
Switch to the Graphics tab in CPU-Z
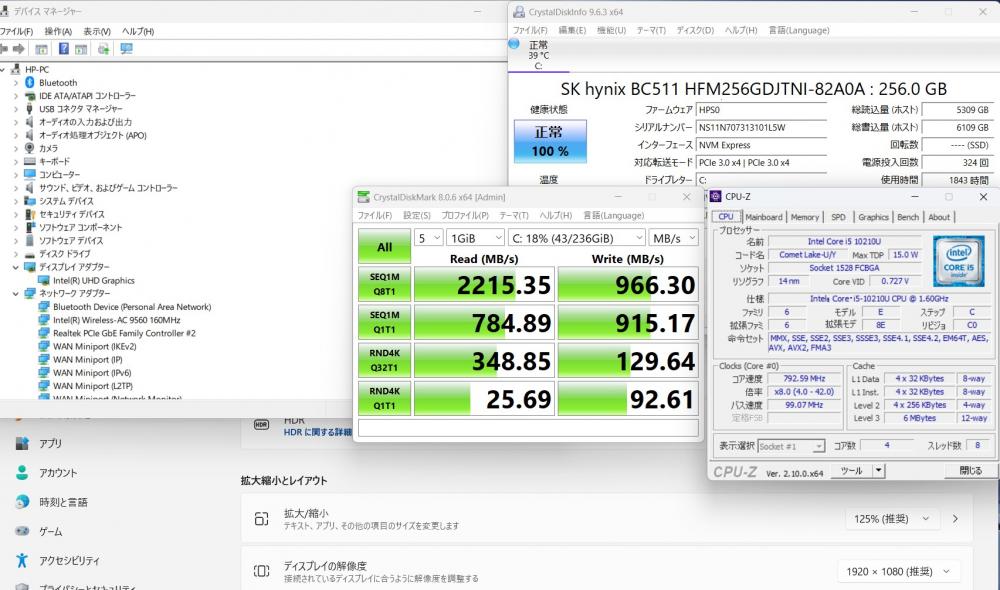(x=873, y=217)
